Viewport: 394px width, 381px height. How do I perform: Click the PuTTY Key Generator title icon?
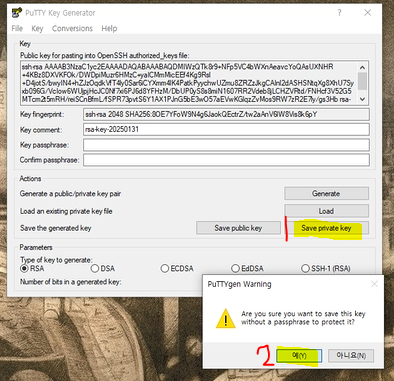point(17,13)
